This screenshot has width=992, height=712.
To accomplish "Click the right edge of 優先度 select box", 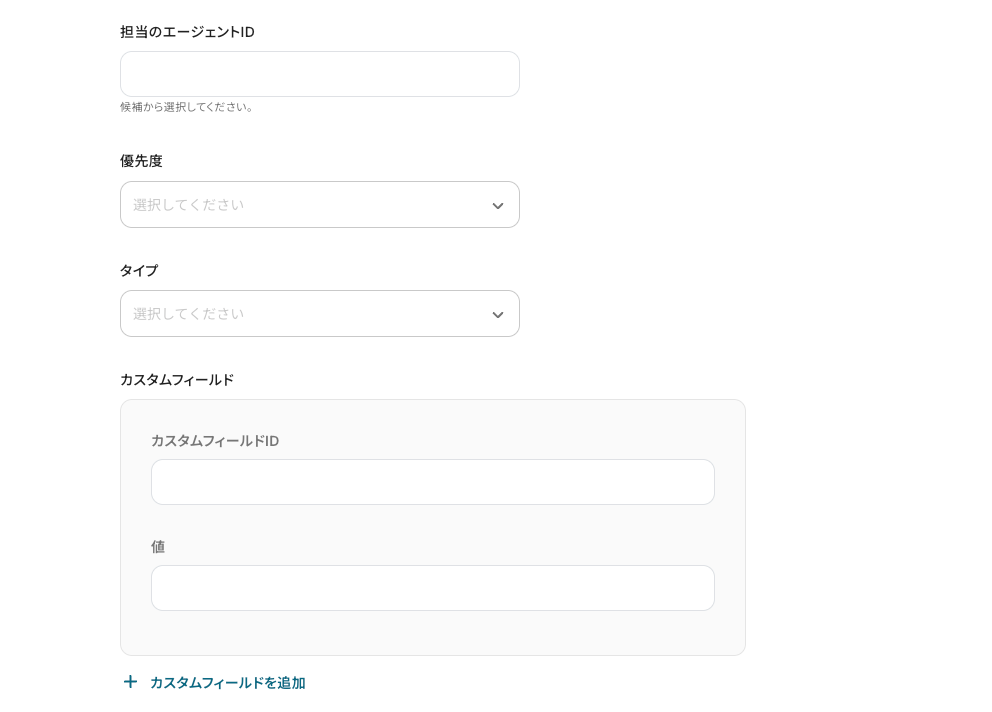I will [512, 205].
